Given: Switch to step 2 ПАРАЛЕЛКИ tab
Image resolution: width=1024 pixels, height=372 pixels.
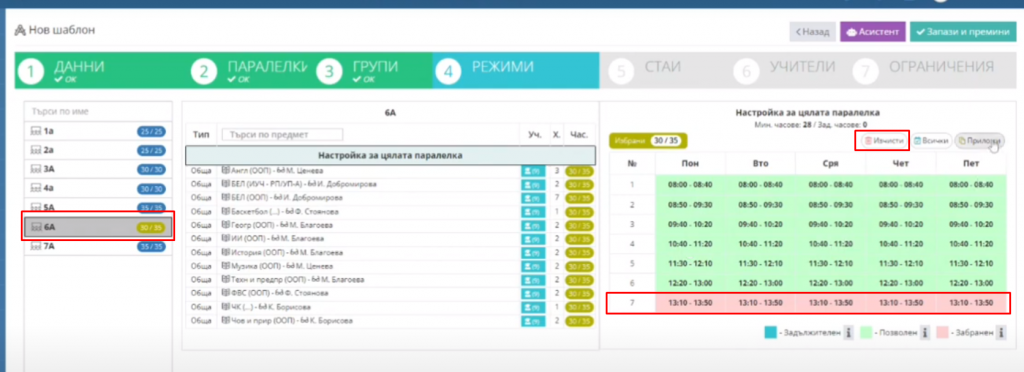Looking at the screenshot, I should 249,70.
